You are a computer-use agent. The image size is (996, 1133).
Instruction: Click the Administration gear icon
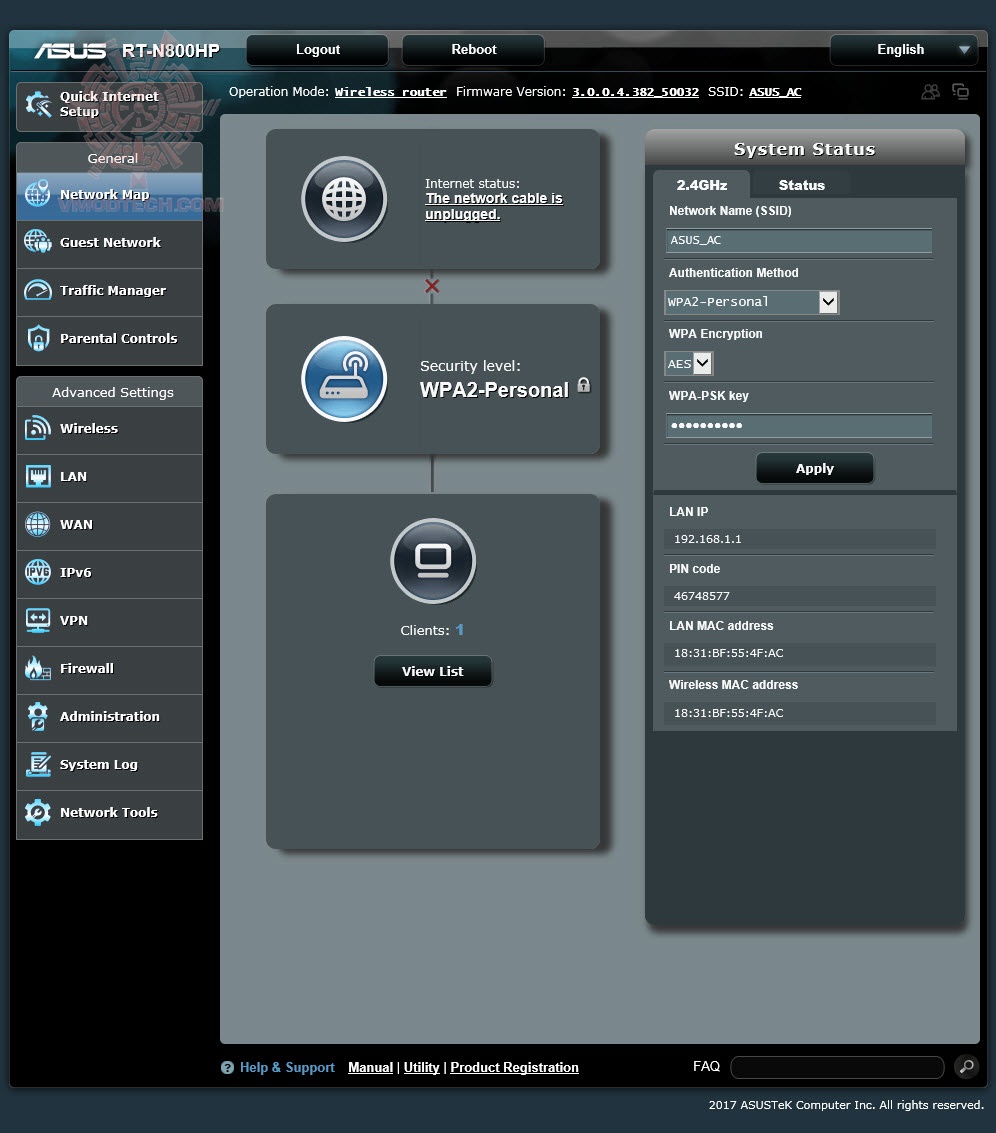[x=38, y=716]
